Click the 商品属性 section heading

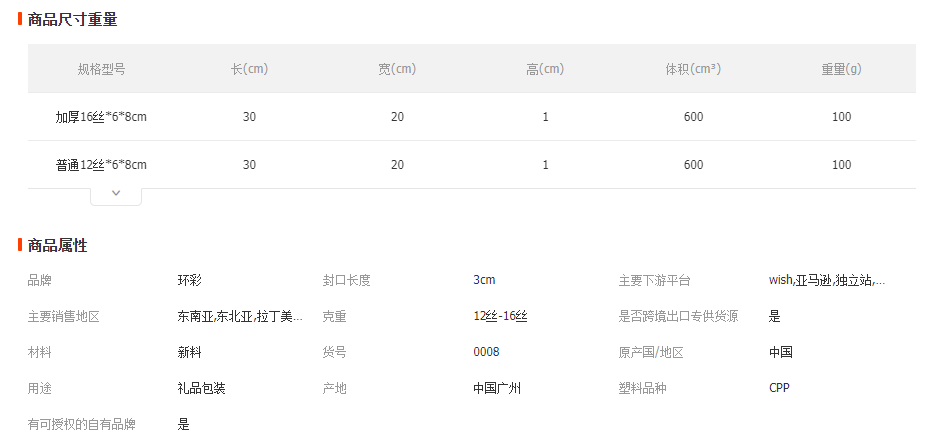[x=58, y=245]
